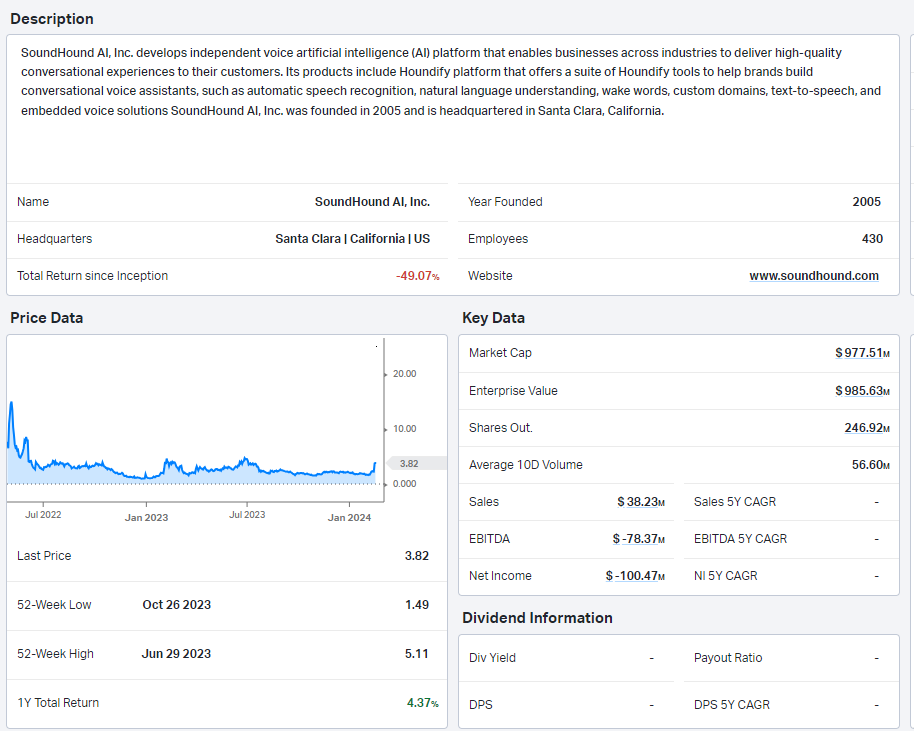Click the Jan 2023 chart axis label
This screenshot has height=731, width=914.
click(x=146, y=517)
